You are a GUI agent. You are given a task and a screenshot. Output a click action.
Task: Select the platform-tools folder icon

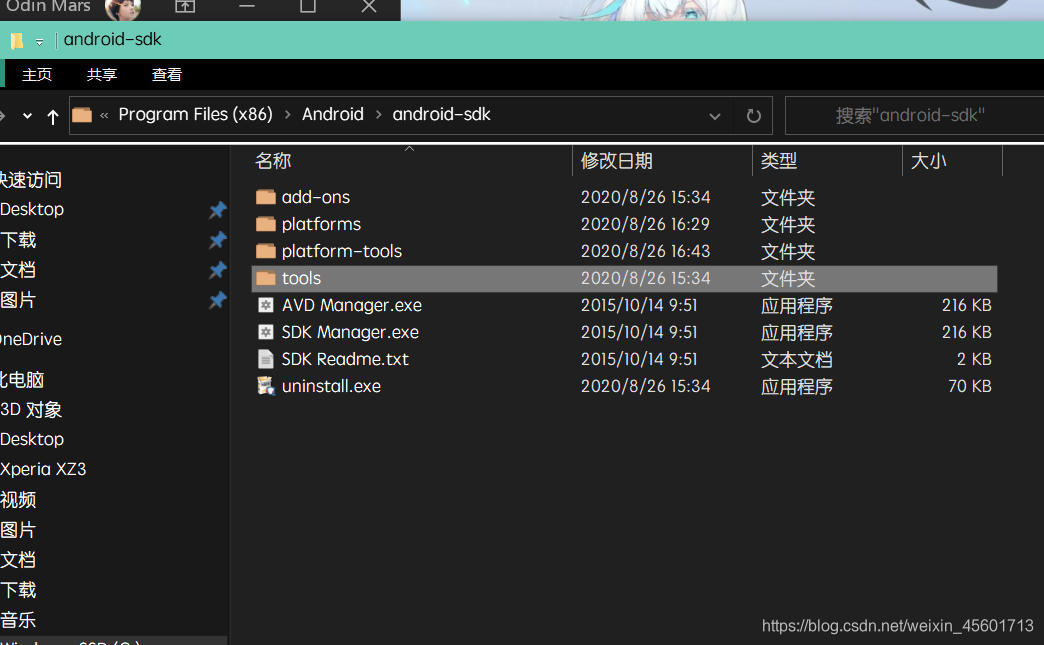pyautogui.click(x=266, y=251)
